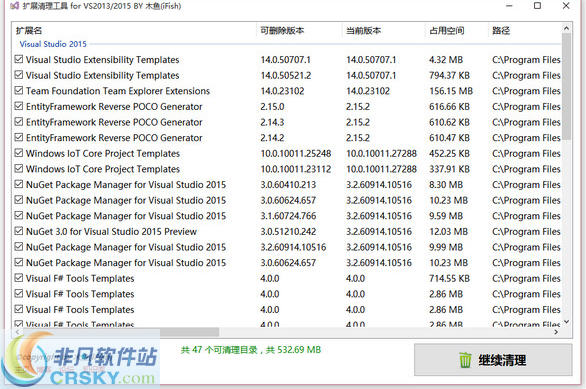The image size is (586, 389).
Task: Click the horizontal scrollbar left arrow
Action: click(x=17, y=332)
